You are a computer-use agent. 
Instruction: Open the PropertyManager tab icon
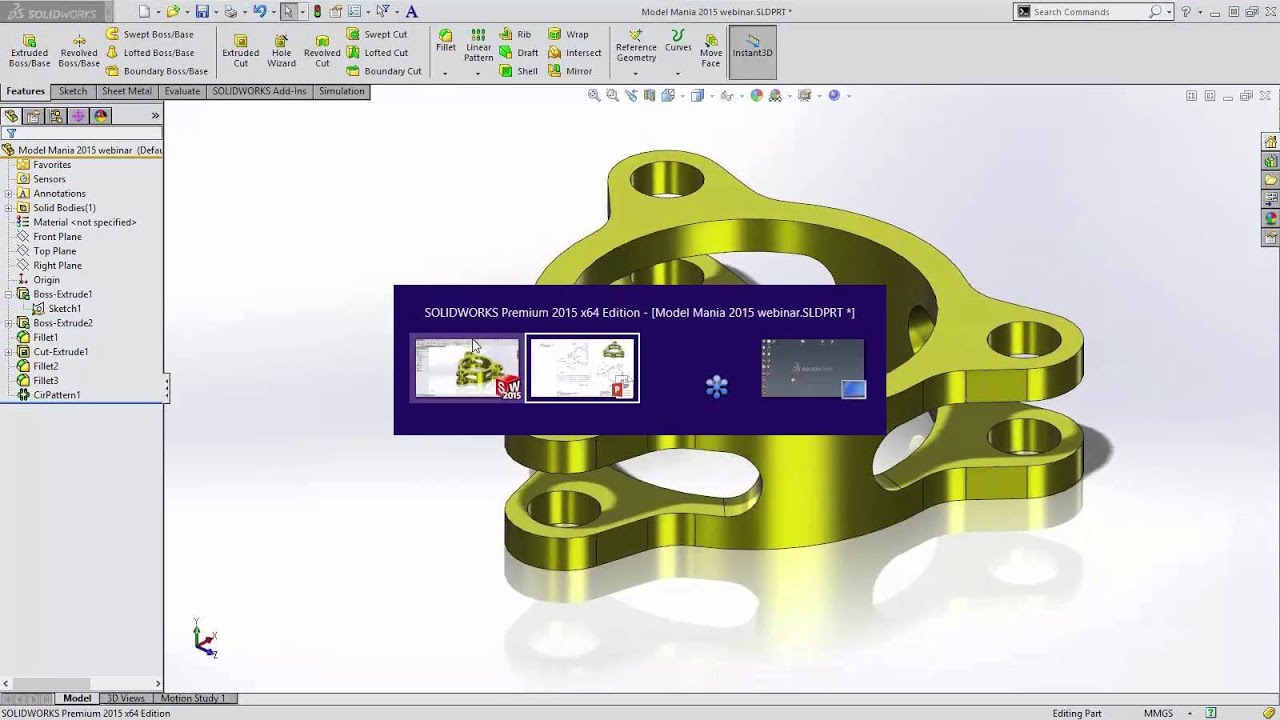(33, 116)
